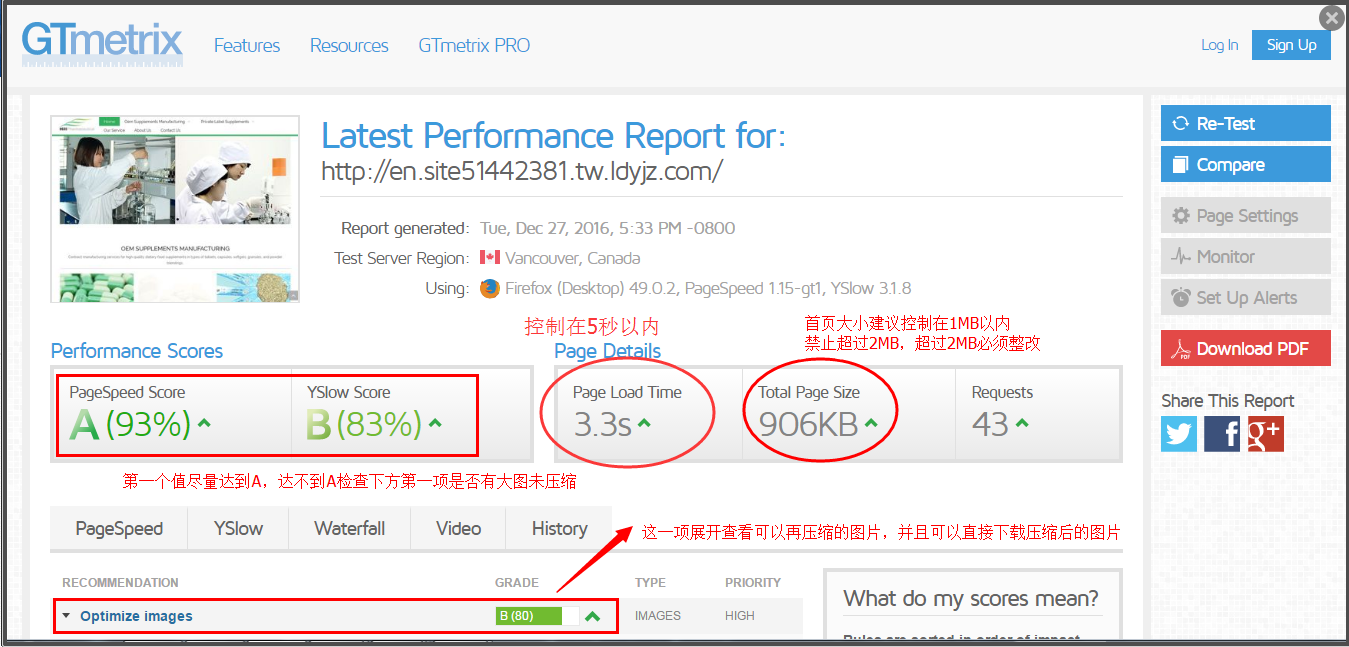The width and height of the screenshot is (1349, 647).
Task: Open the History tab
Action: pos(558,528)
